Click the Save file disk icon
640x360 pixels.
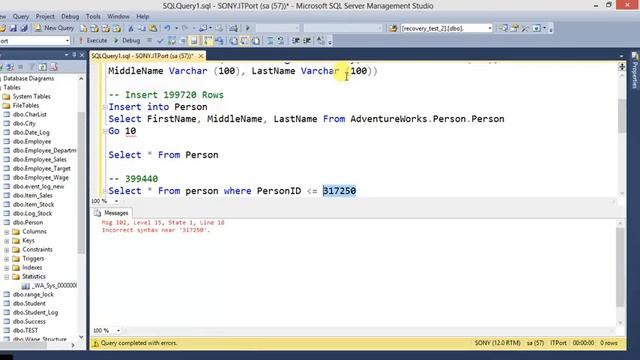[x=13, y=28]
